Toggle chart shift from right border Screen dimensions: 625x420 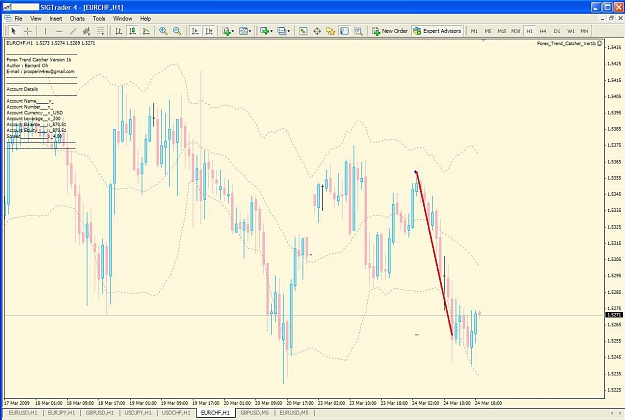[x=209, y=31]
